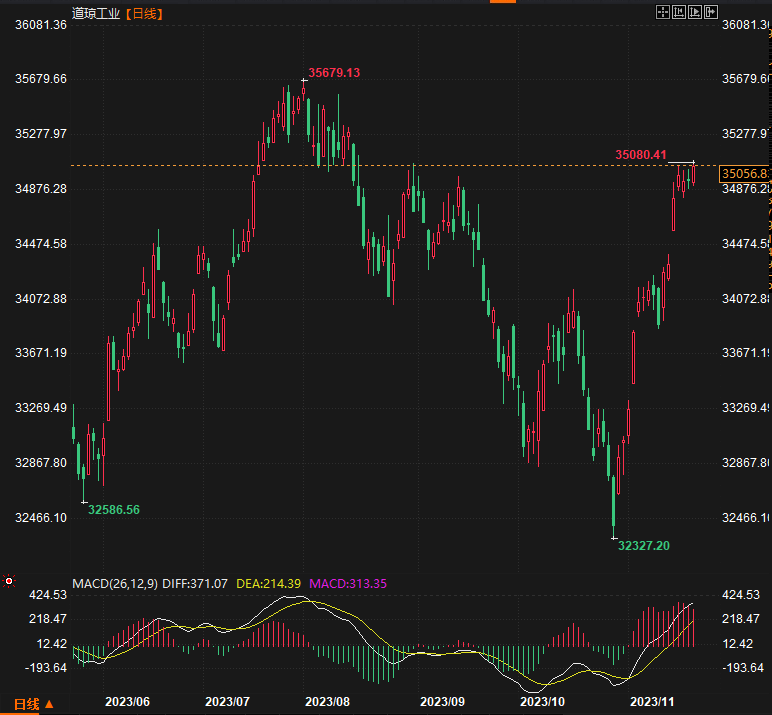Click the 2023/06 date on time axis
The image size is (772, 715).
pos(126,702)
